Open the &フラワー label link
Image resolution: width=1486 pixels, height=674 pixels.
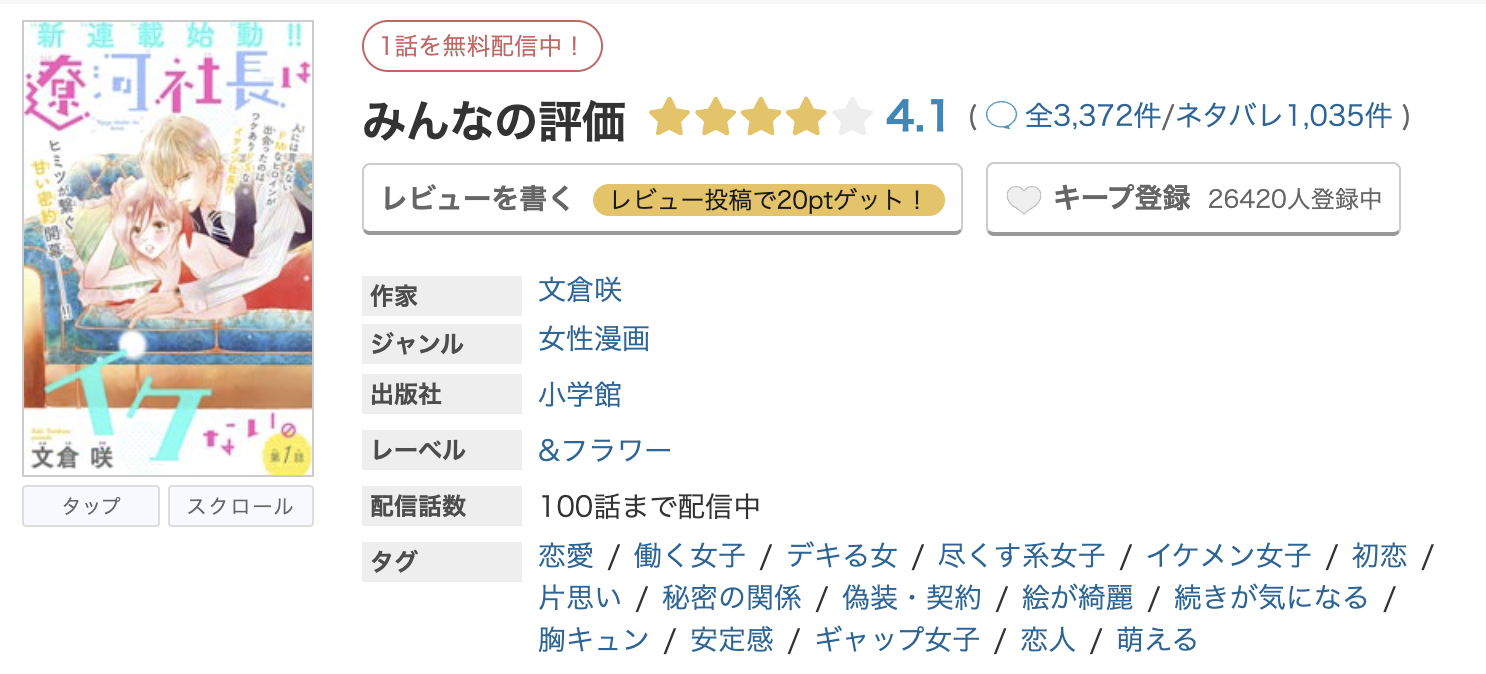click(602, 450)
